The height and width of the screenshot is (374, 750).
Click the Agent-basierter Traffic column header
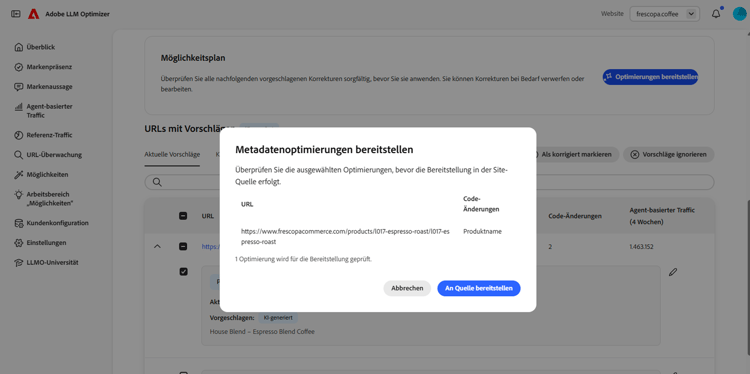pos(662,216)
